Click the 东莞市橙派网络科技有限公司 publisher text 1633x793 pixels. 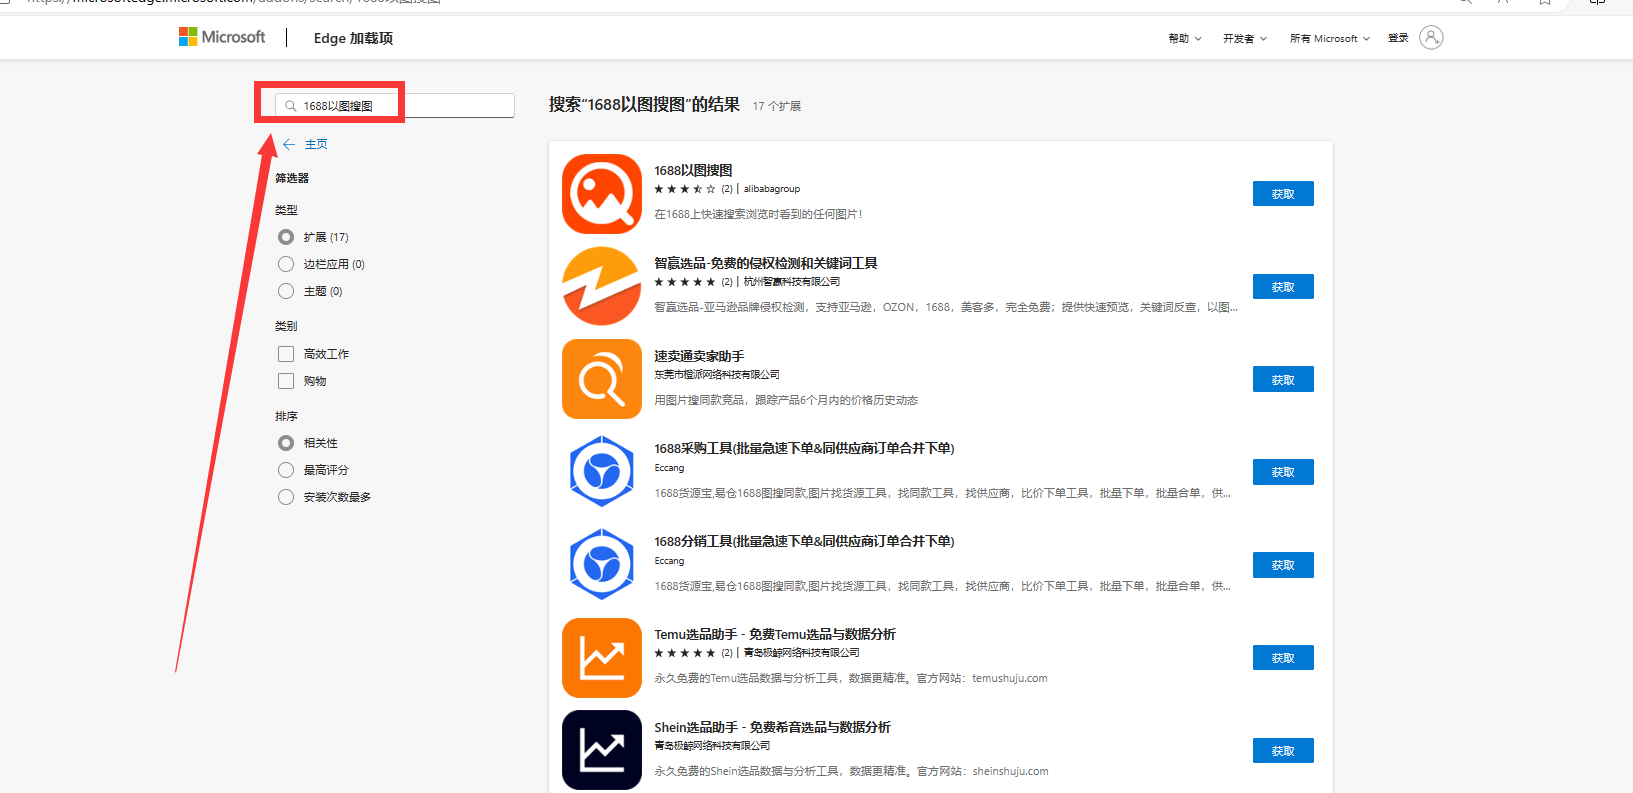click(717, 375)
